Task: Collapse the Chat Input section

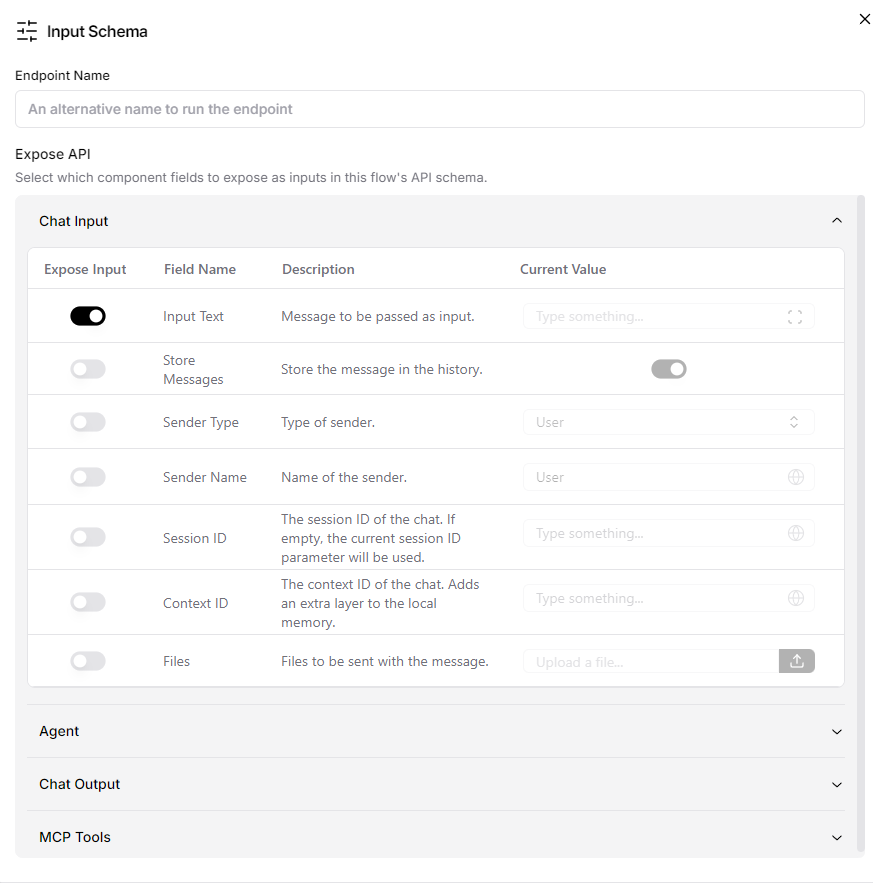Action: (x=837, y=221)
